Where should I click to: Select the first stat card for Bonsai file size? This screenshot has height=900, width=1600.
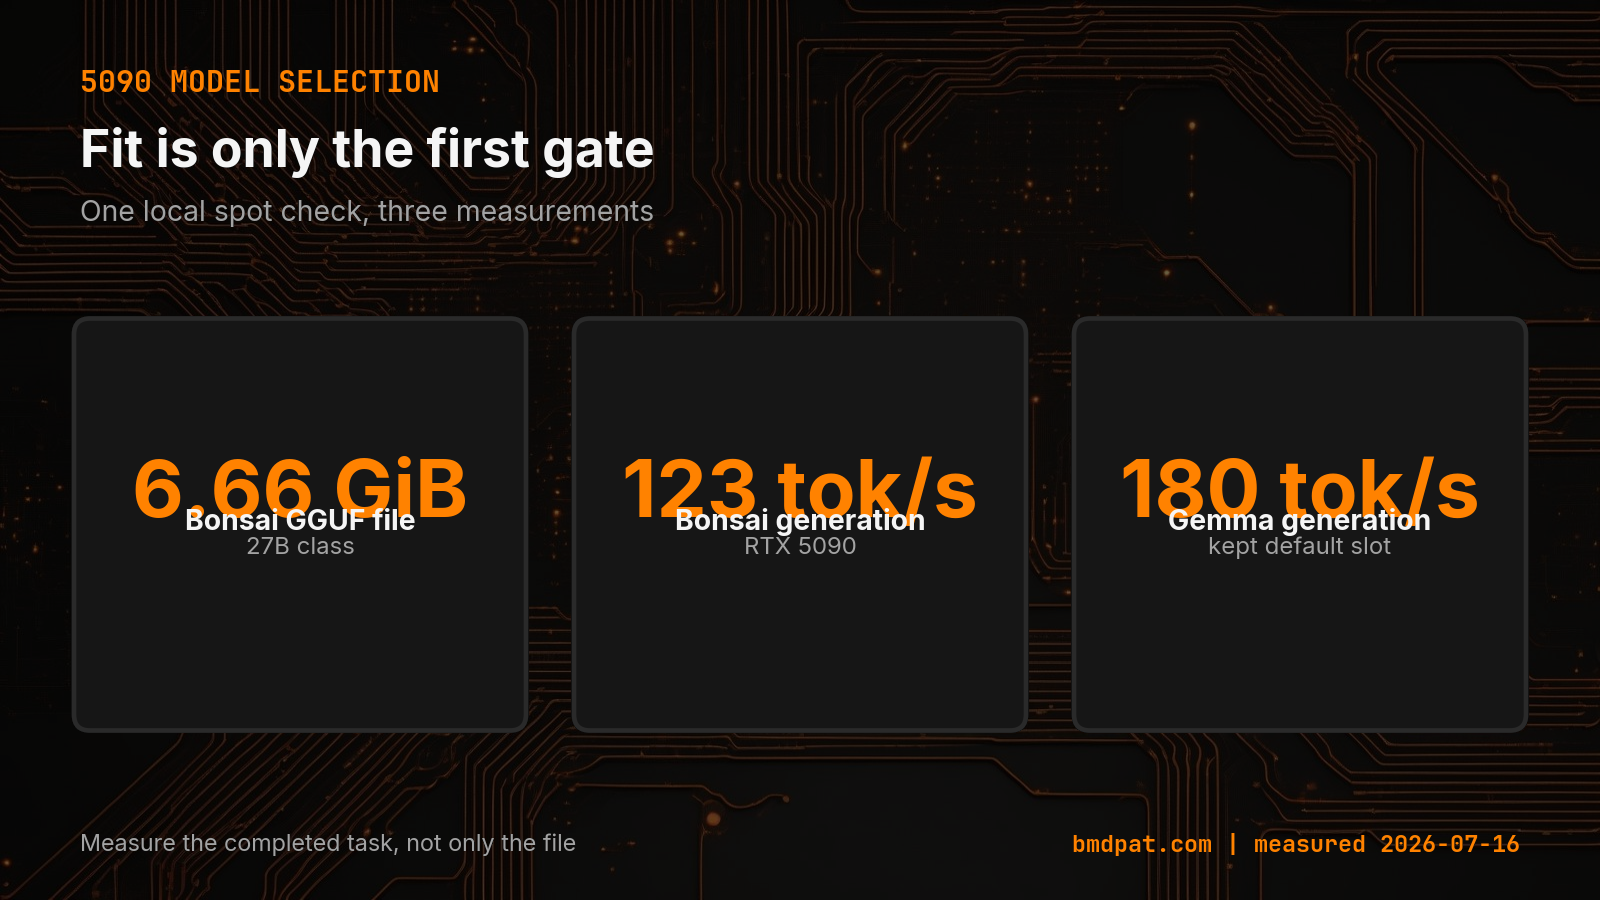[x=300, y=525]
